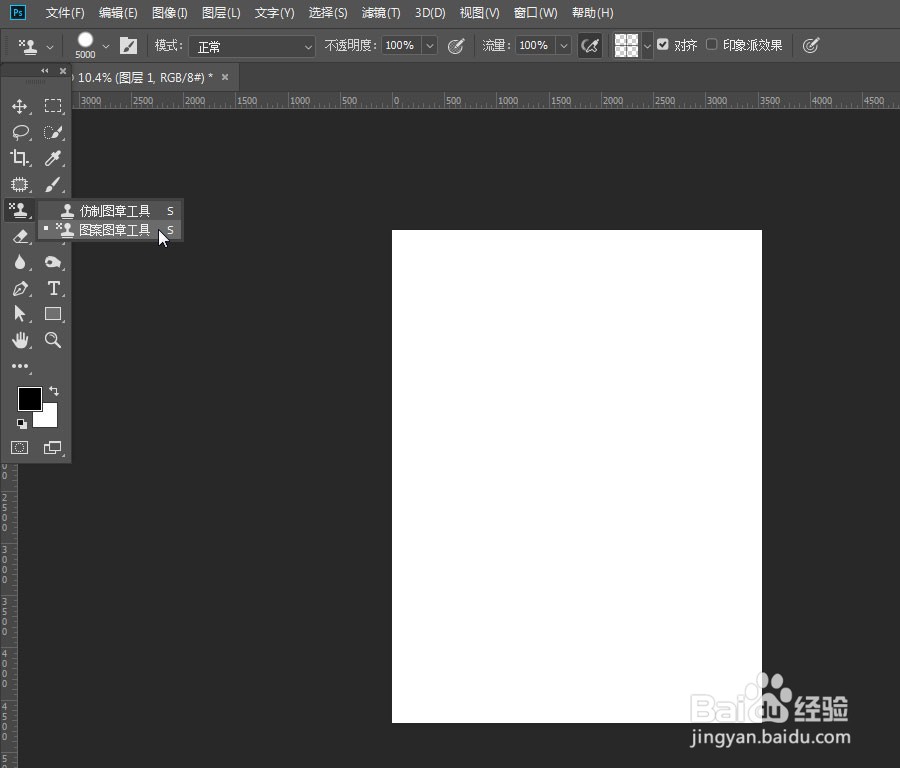This screenshot has height=768, width=900.
Task: Swap foreground and background colors
Action: coord(53,391)
